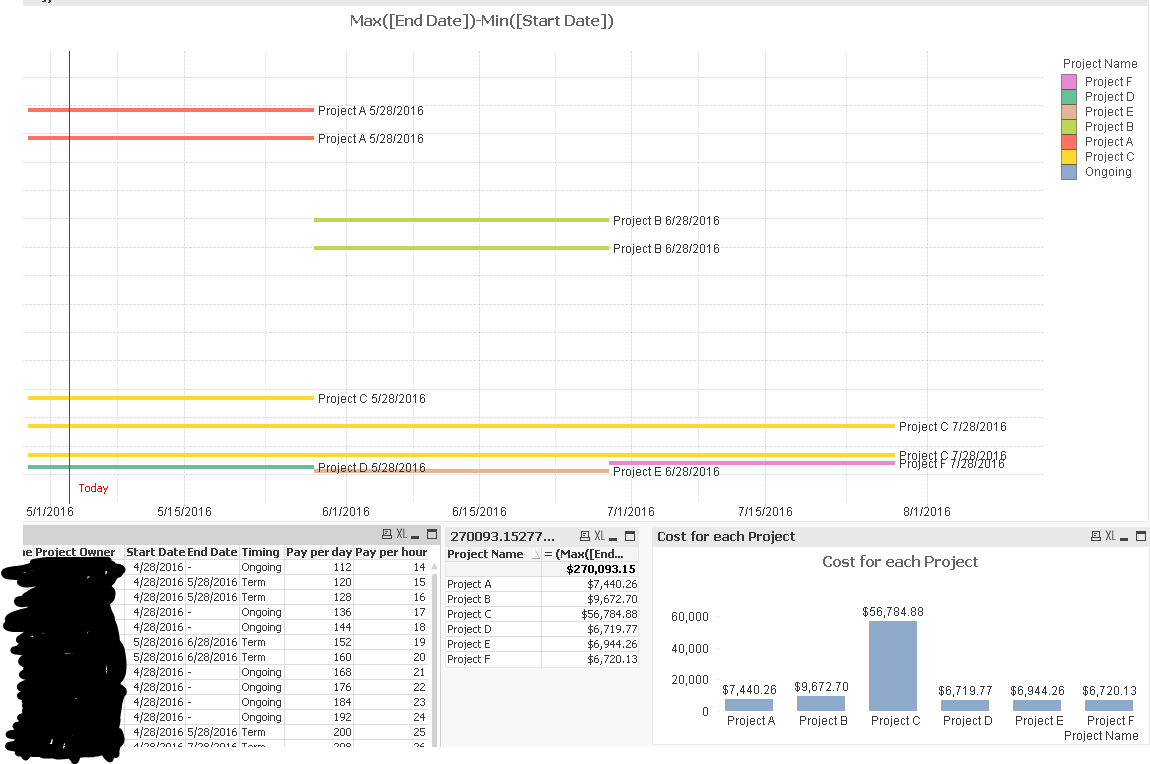The width and height of the screenshot is (1150, 764).
Task: Click the print icon on the project table
Action: [387, 535]
